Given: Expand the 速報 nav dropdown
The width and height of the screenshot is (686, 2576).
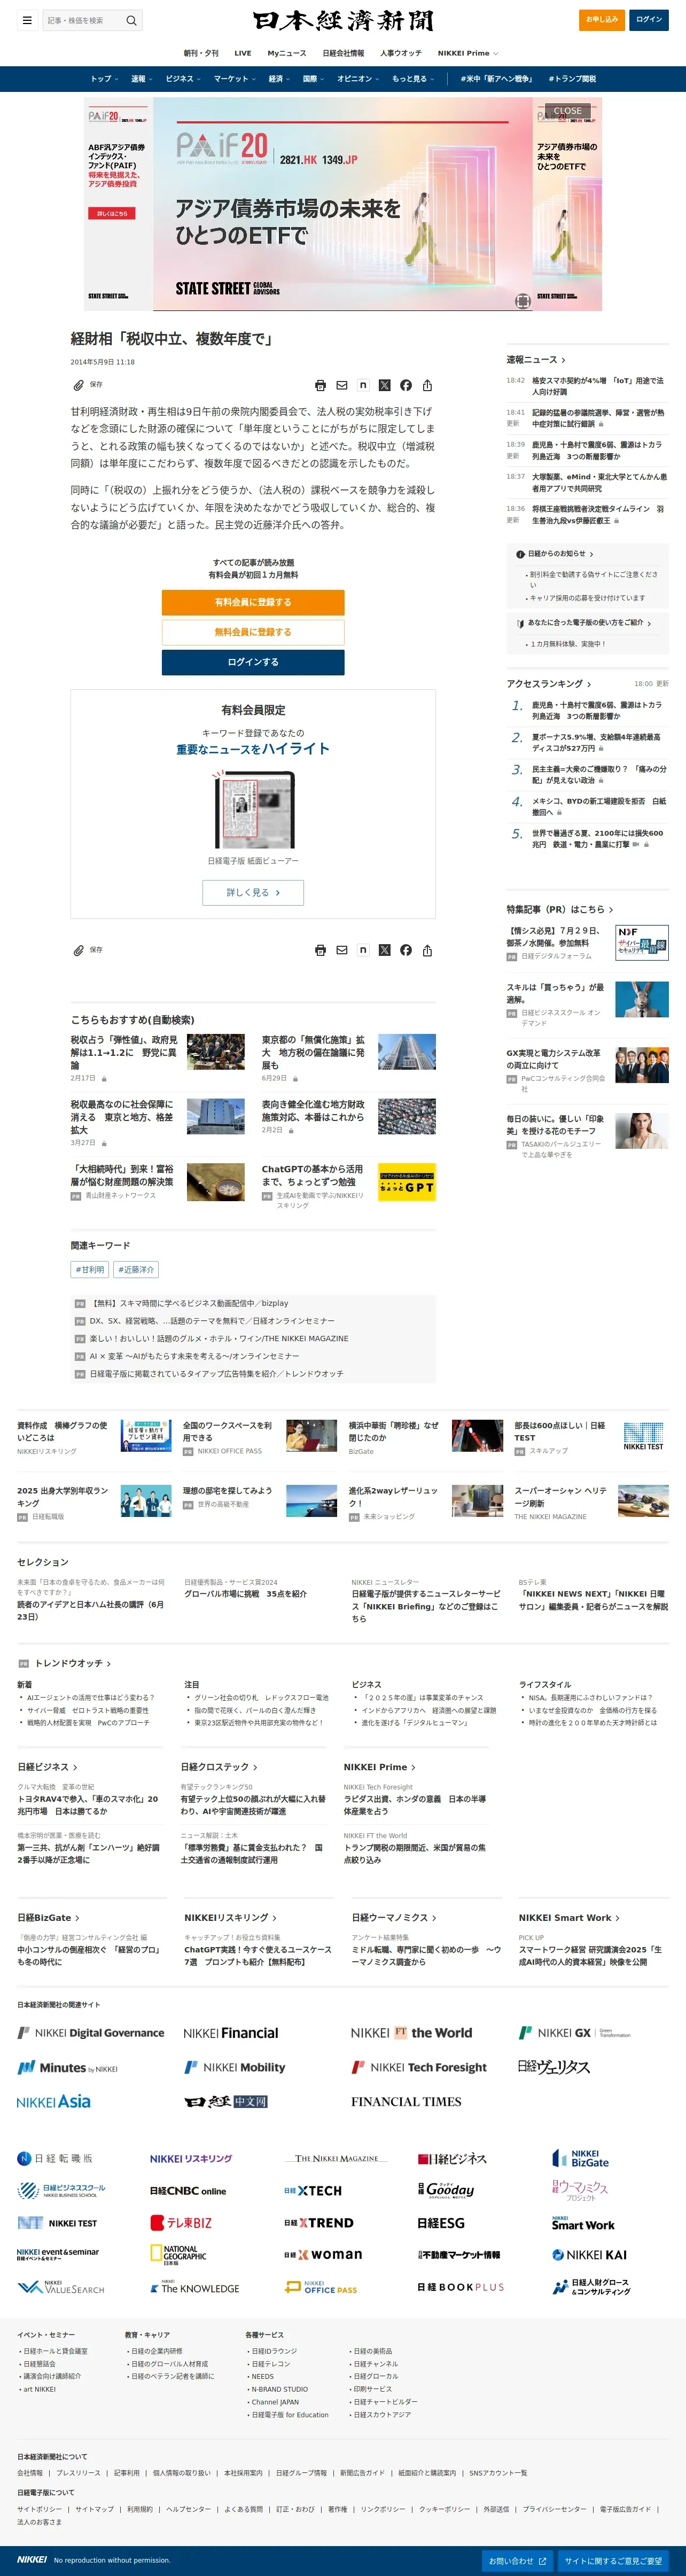Looking at the screenshot, I should click(x=141, y=79).
